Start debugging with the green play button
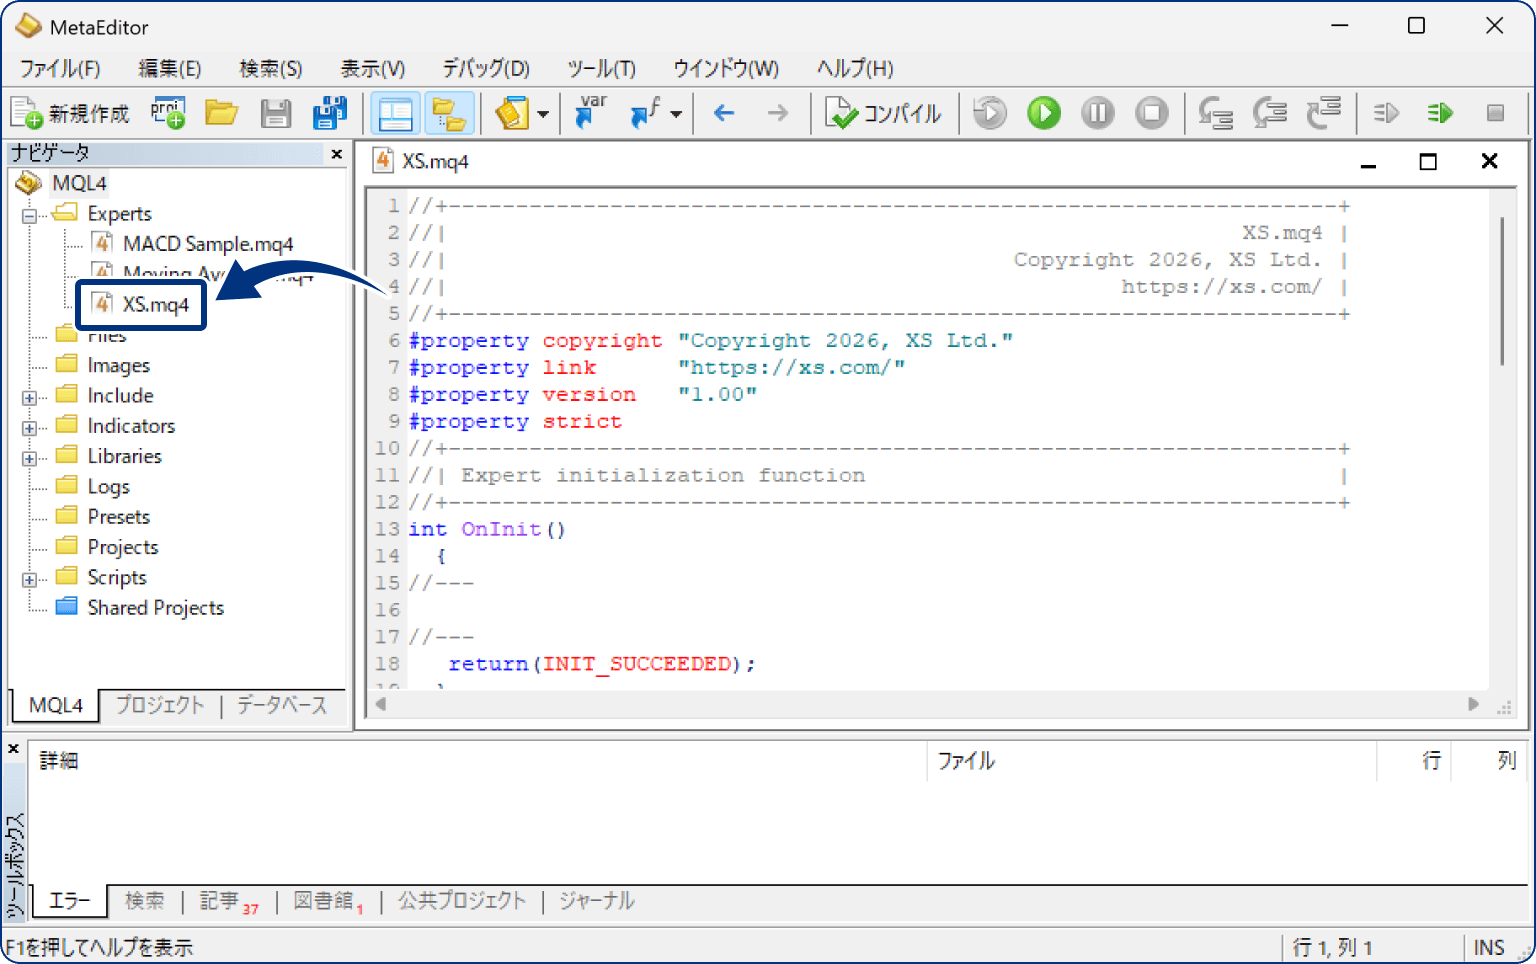The width and height of the screenshot is (1536, 964). (x=1043, y=113)
